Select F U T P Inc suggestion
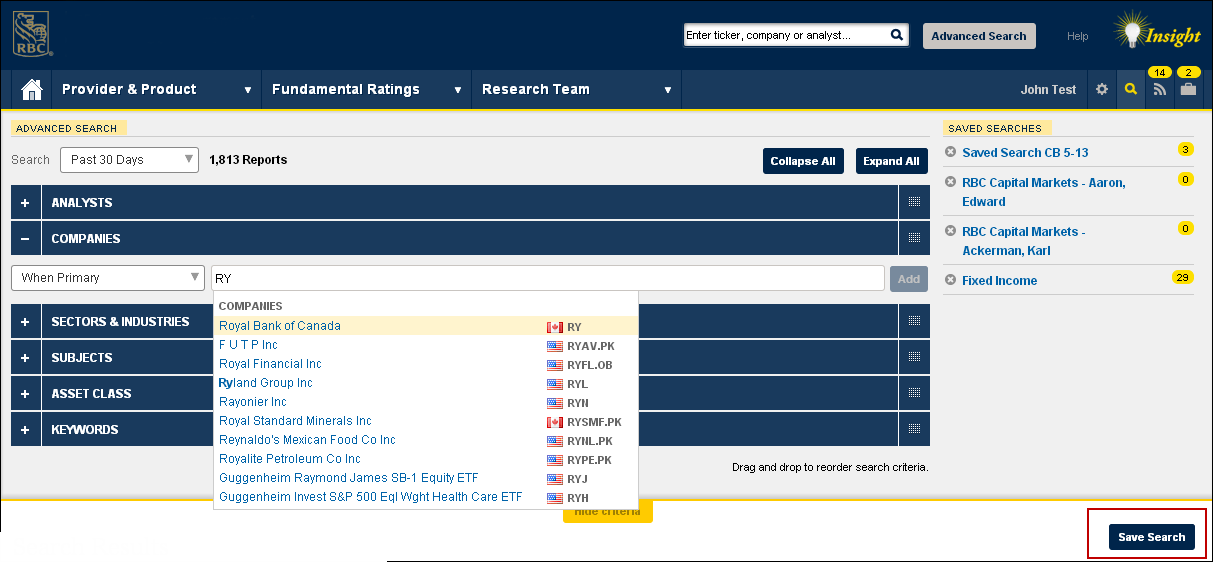1213x562 pixels. [426, 345]
